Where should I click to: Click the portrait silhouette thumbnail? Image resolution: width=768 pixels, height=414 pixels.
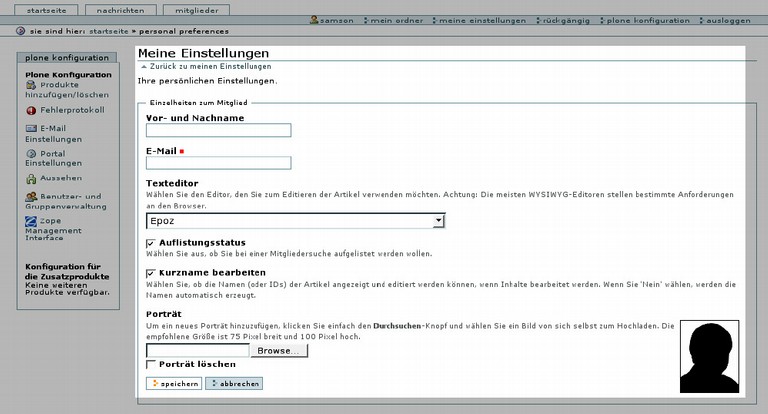[712, 358]
